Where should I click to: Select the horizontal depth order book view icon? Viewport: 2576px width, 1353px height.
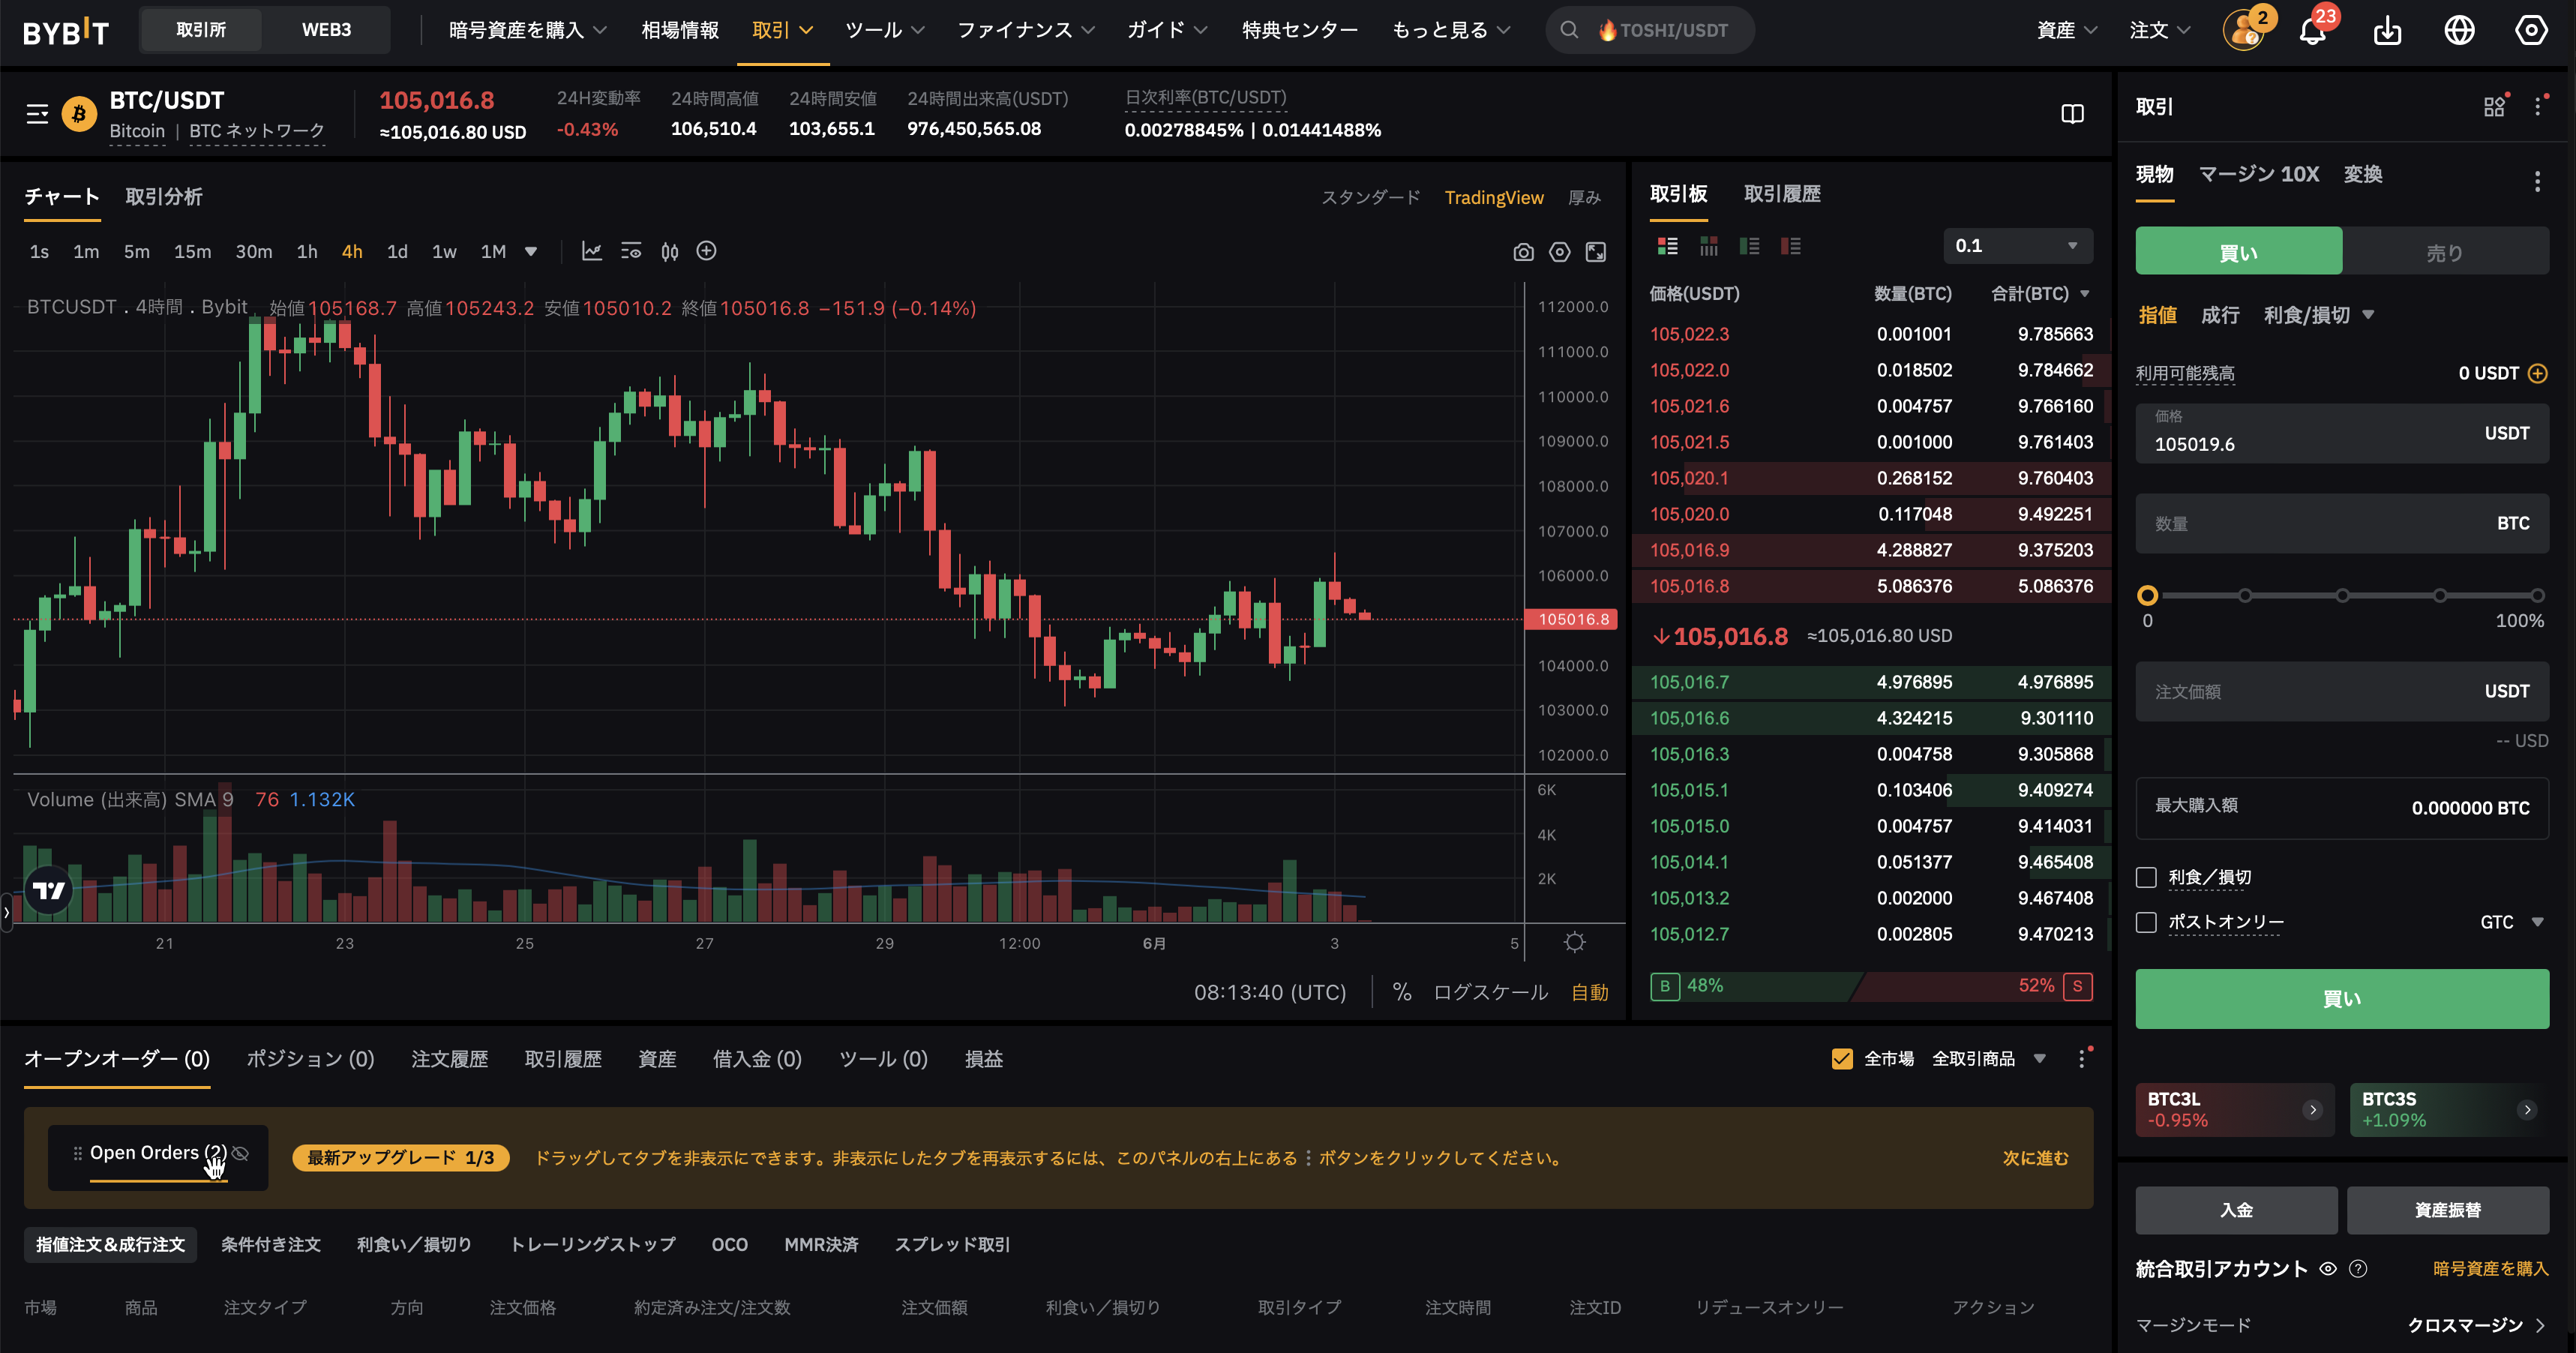click(1708, 246)
